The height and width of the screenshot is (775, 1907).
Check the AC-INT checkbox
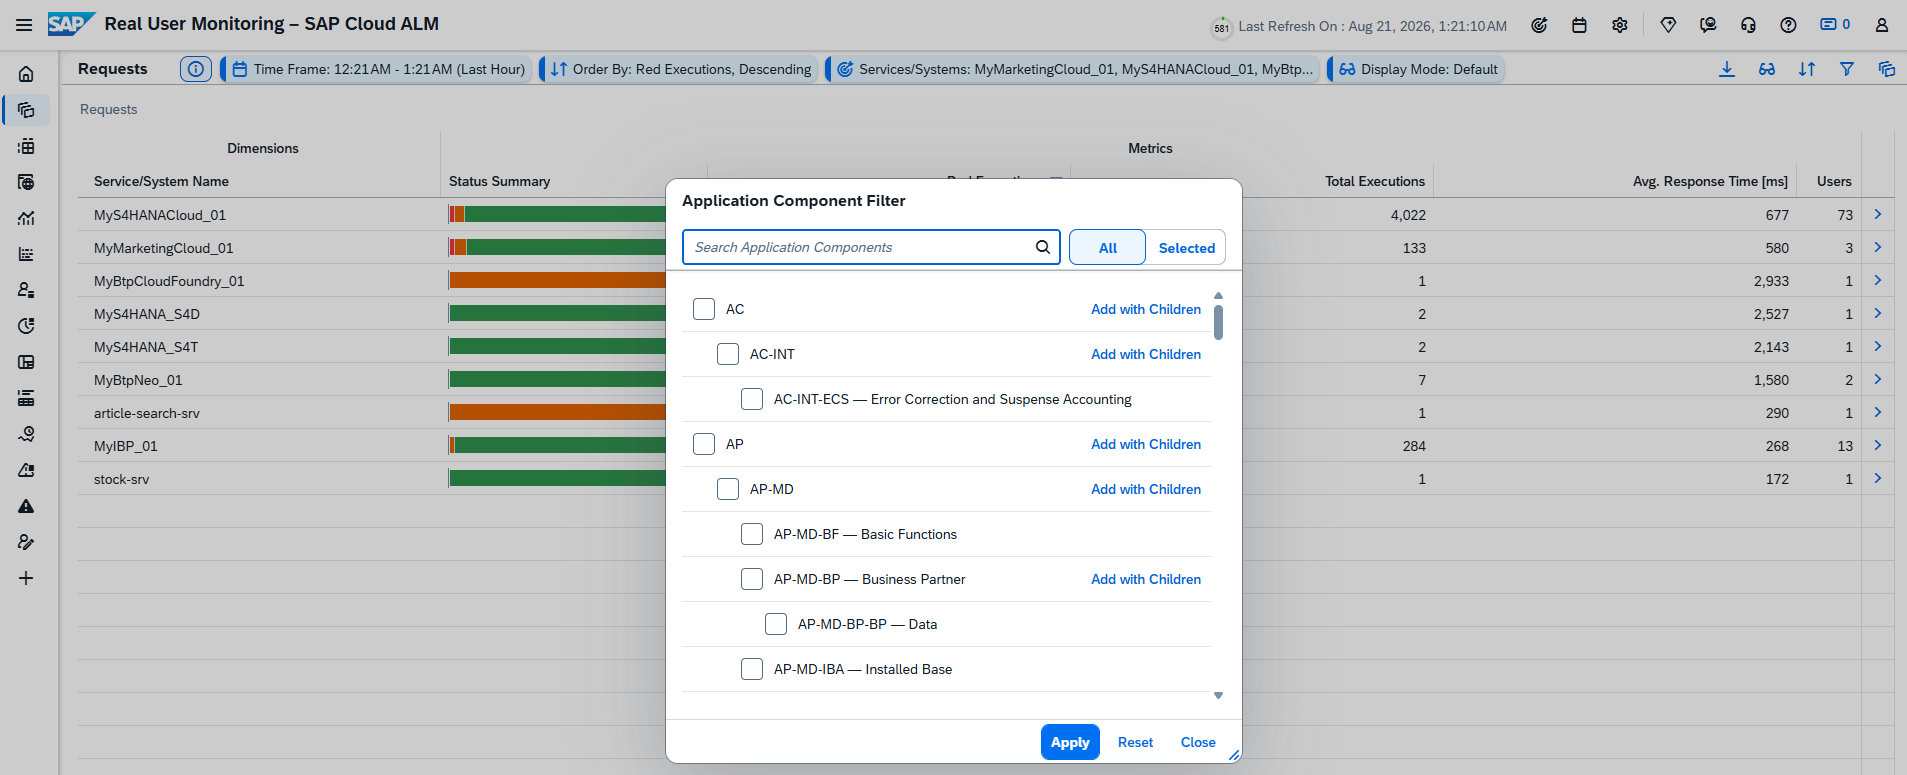[728, 354]
